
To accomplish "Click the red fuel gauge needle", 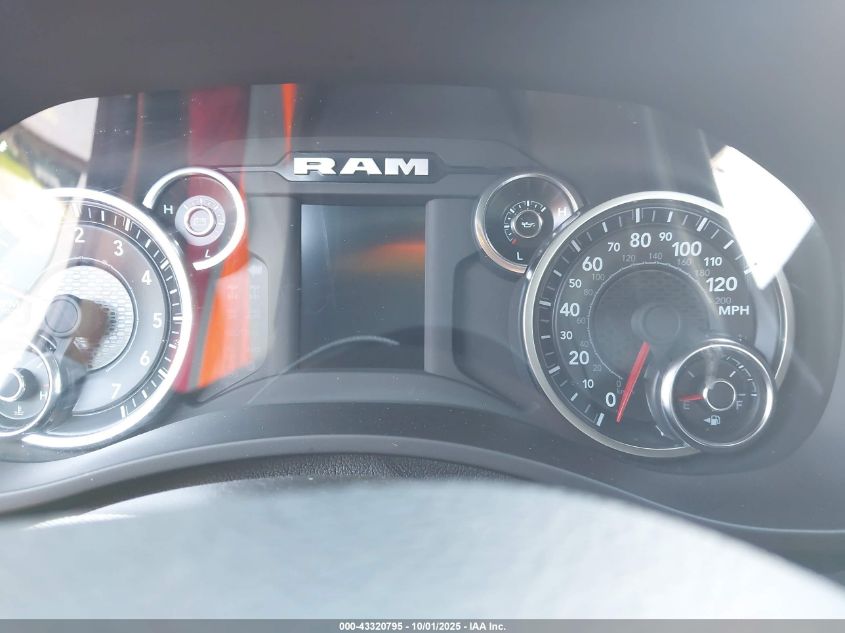I will pos(692,398).
